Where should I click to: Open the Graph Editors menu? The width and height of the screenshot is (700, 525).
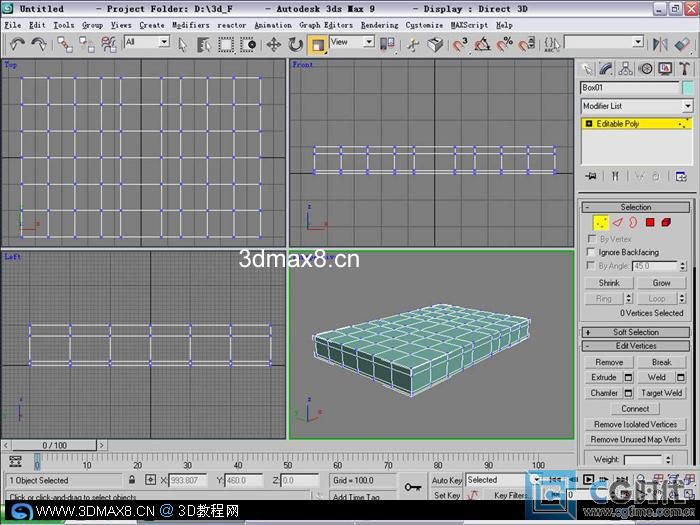326,25
